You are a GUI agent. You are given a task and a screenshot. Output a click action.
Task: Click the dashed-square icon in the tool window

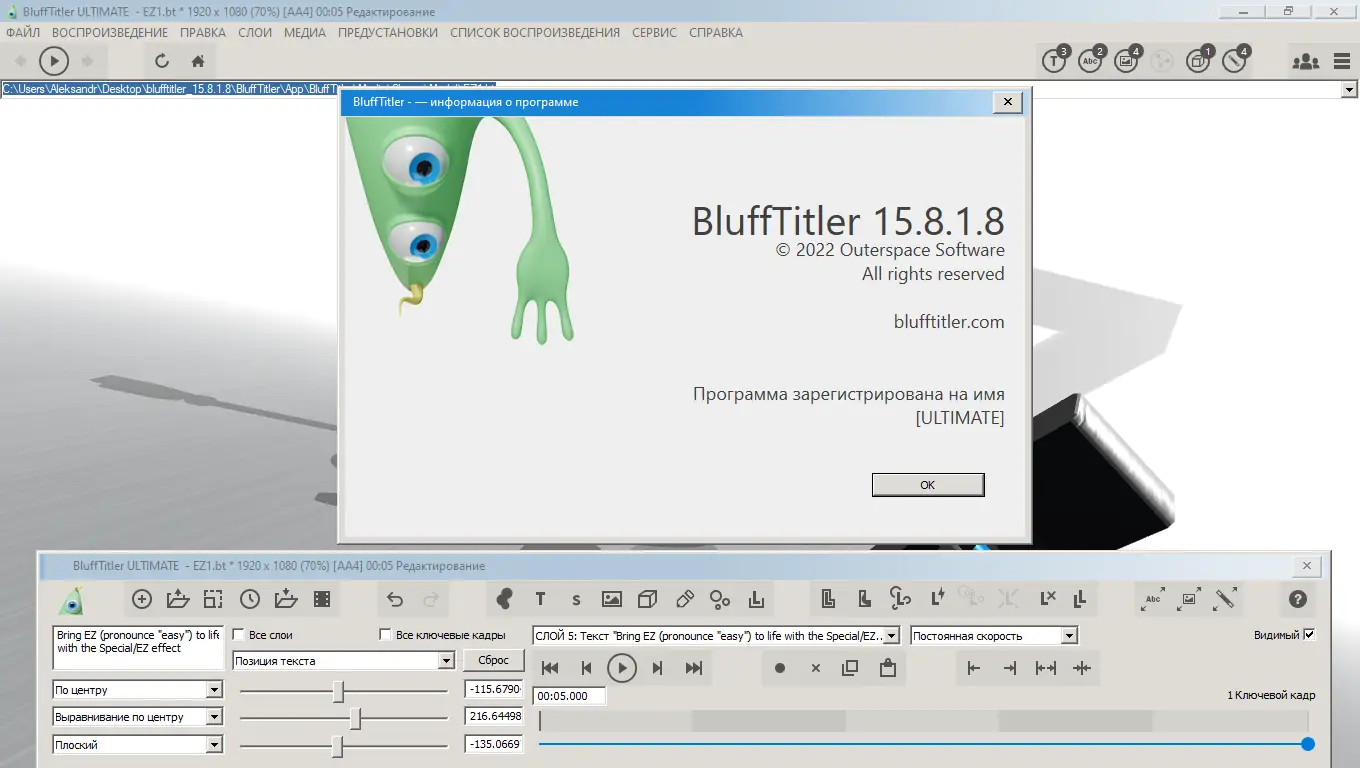click(213, 599)
